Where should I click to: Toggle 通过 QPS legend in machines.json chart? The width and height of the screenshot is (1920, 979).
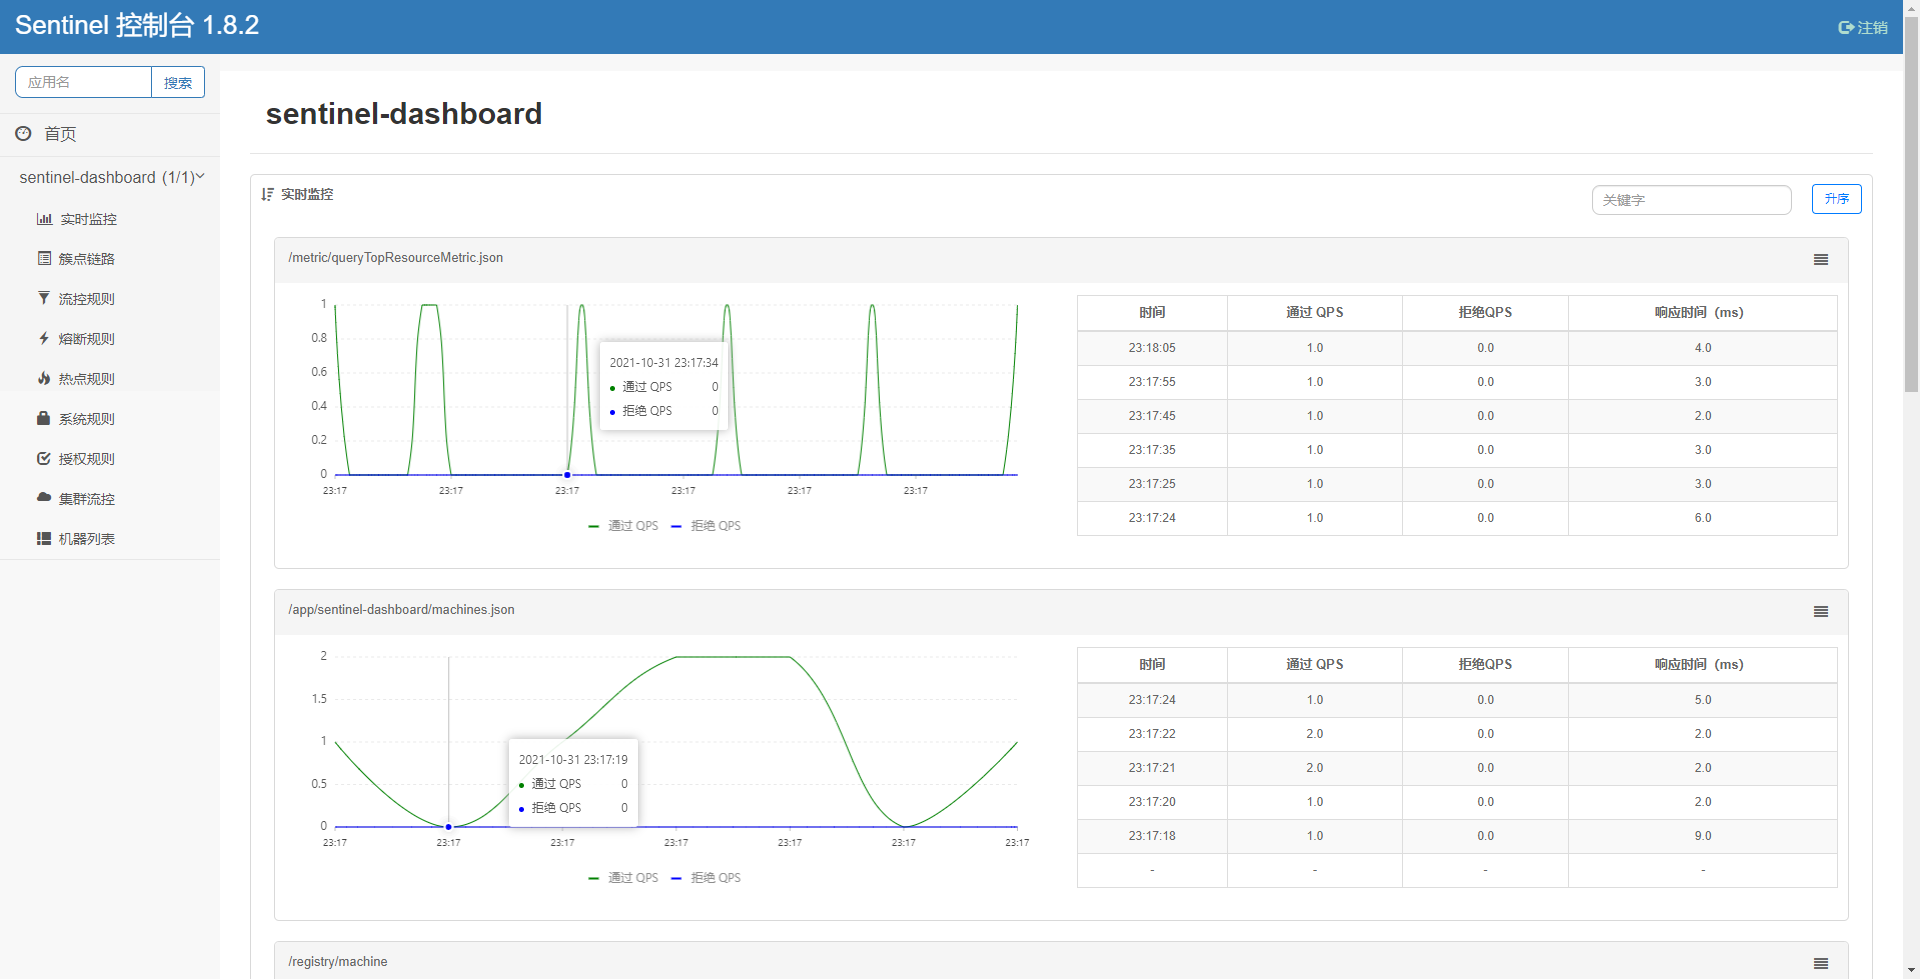(x=623, y=878)
